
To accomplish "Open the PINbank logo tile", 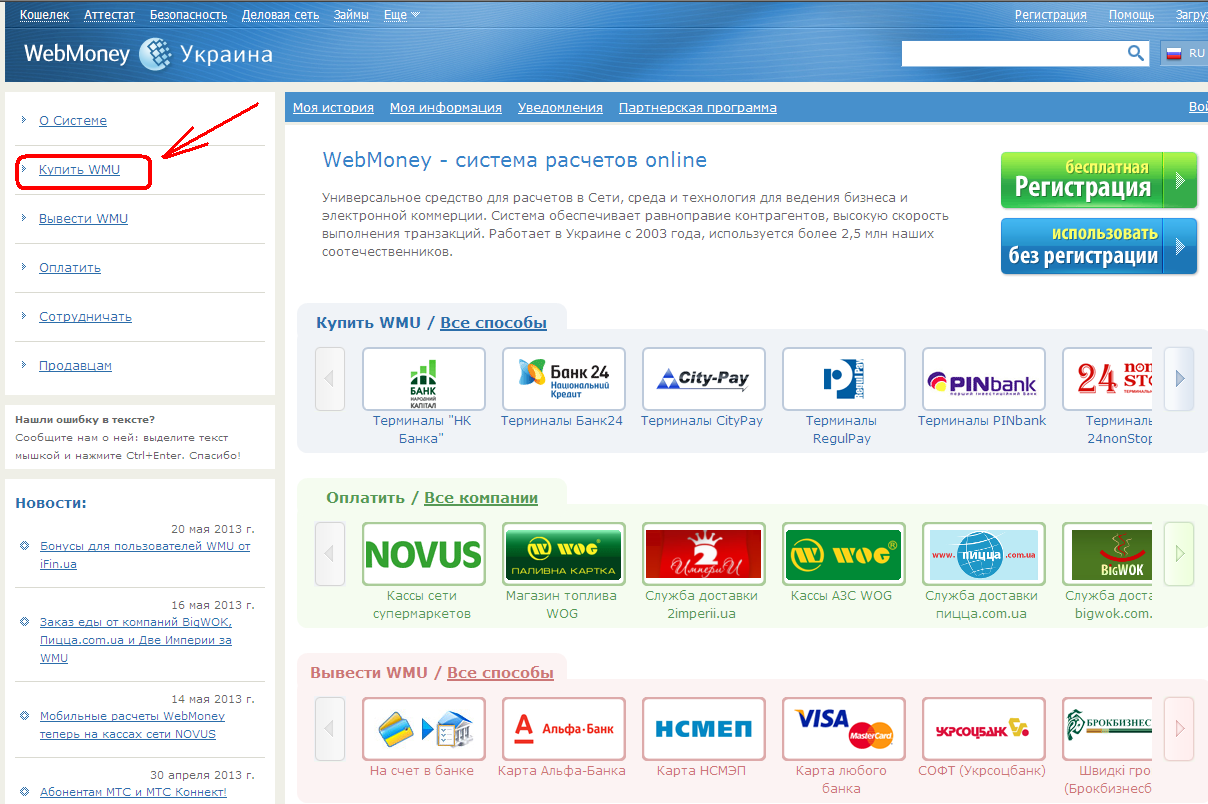I will pyautogui.click(x=984, y=379).
